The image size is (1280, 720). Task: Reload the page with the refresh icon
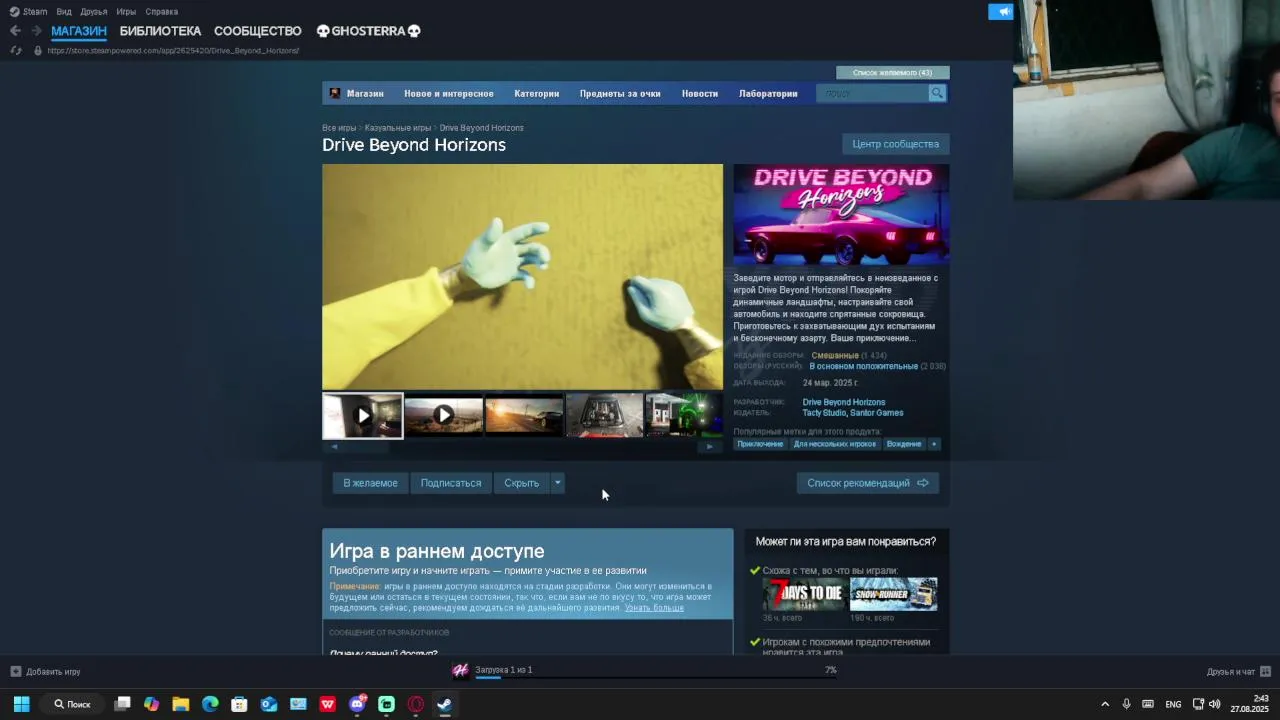(x=15, y=50)
